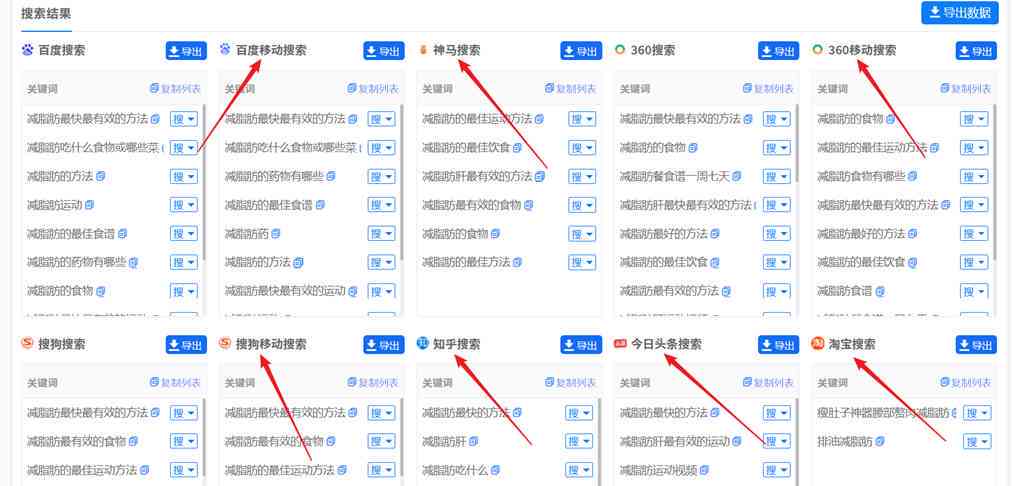Open 搜 dropdown for 减脂肪运动视频 in 今日头条搜索
The height and width of the screenshot is (486, 1012).
coord(776,470)
